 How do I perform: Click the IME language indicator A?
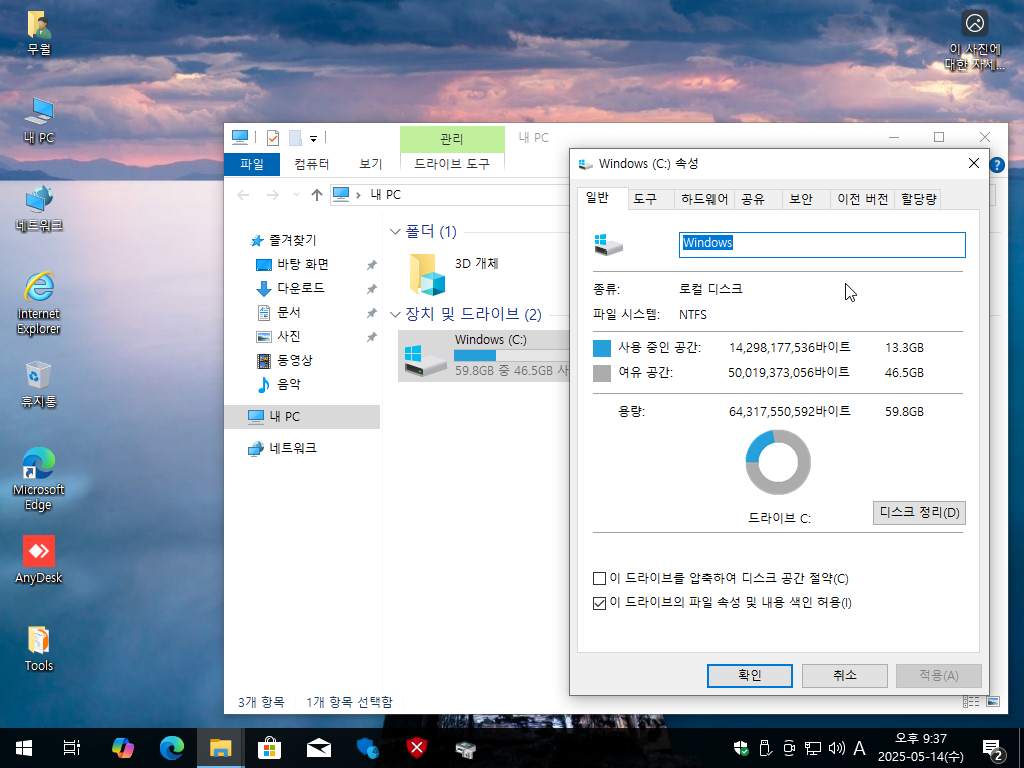(x=859, y=748)
